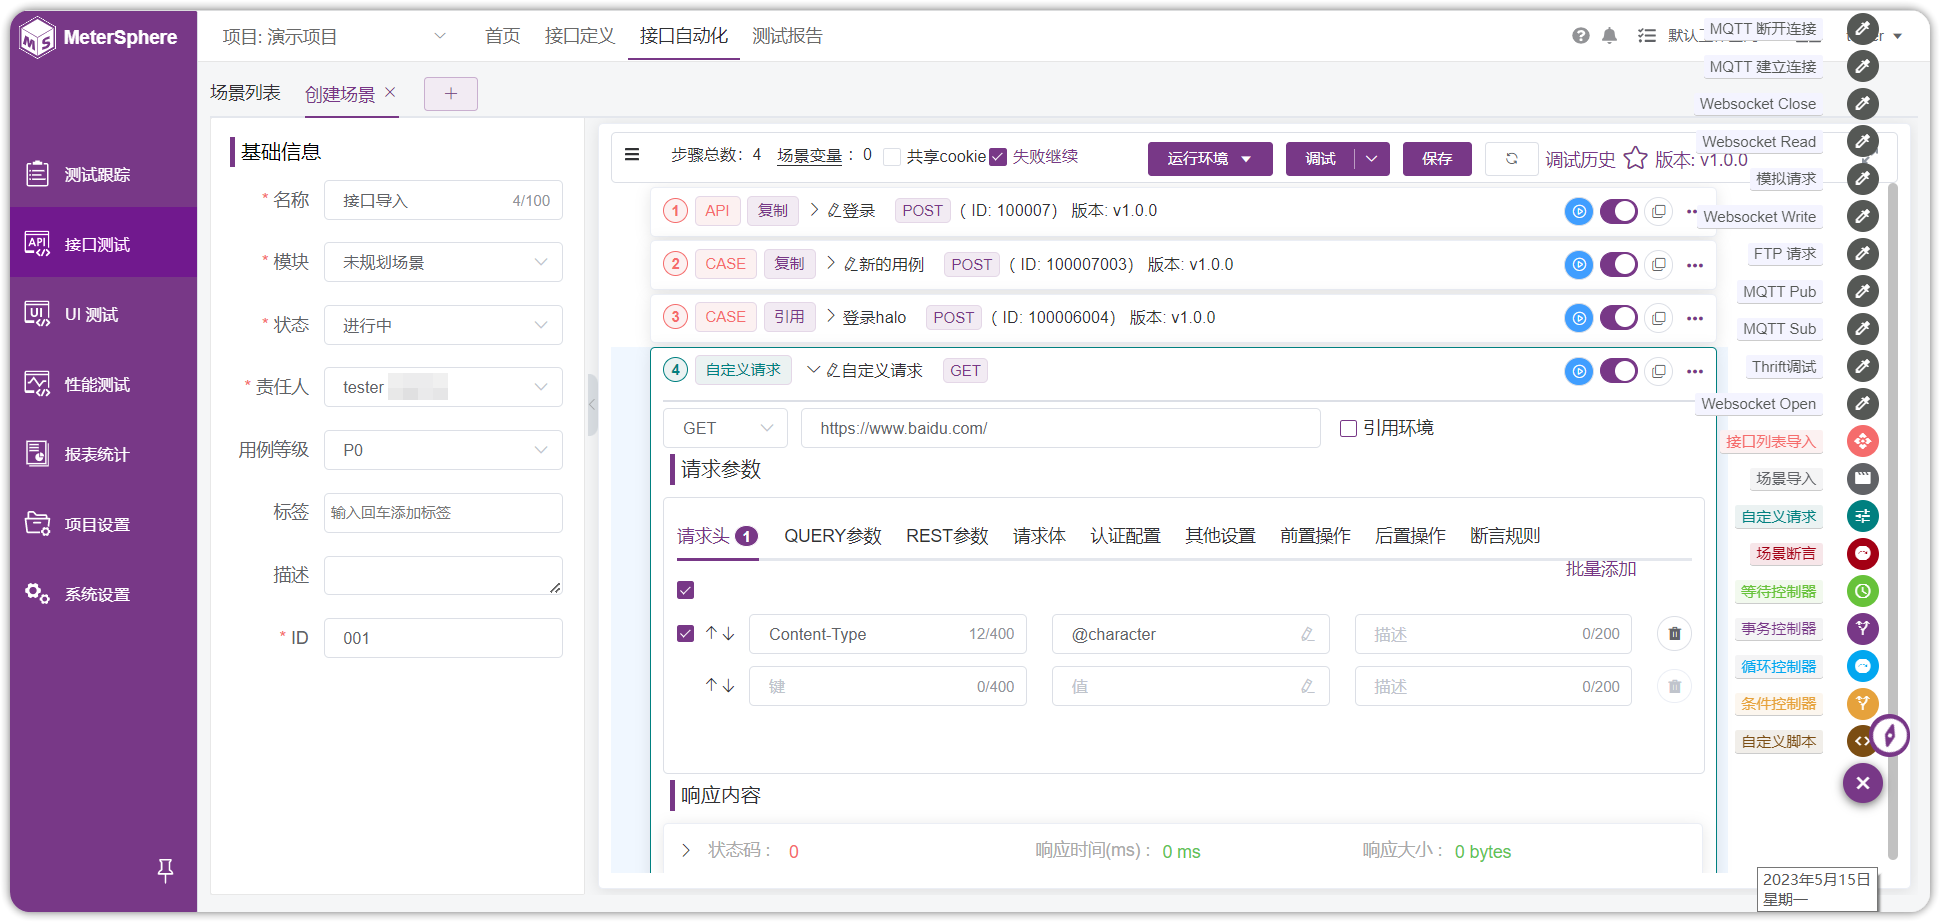Toggle the select-all headers checkbox
The image size is (1940, 922).
685,590
